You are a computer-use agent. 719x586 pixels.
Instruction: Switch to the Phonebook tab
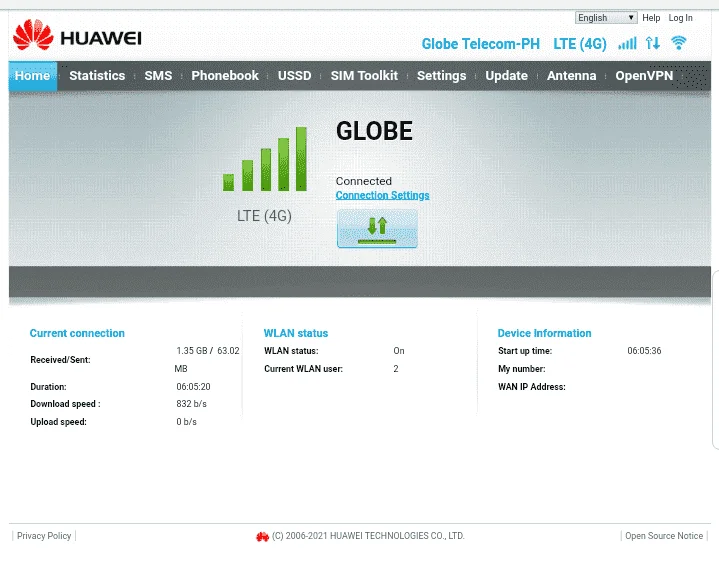pyautogui.click(x=225, y=76)
